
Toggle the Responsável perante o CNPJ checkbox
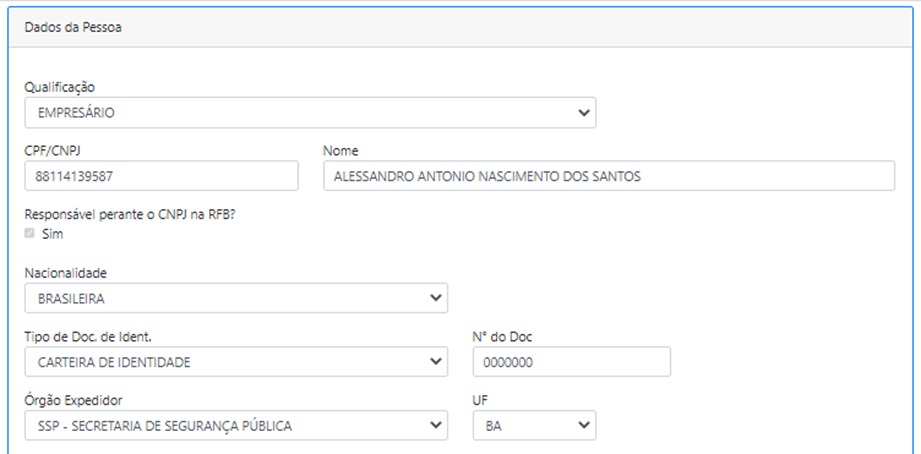pyautogui.click(x=30, y=233)
